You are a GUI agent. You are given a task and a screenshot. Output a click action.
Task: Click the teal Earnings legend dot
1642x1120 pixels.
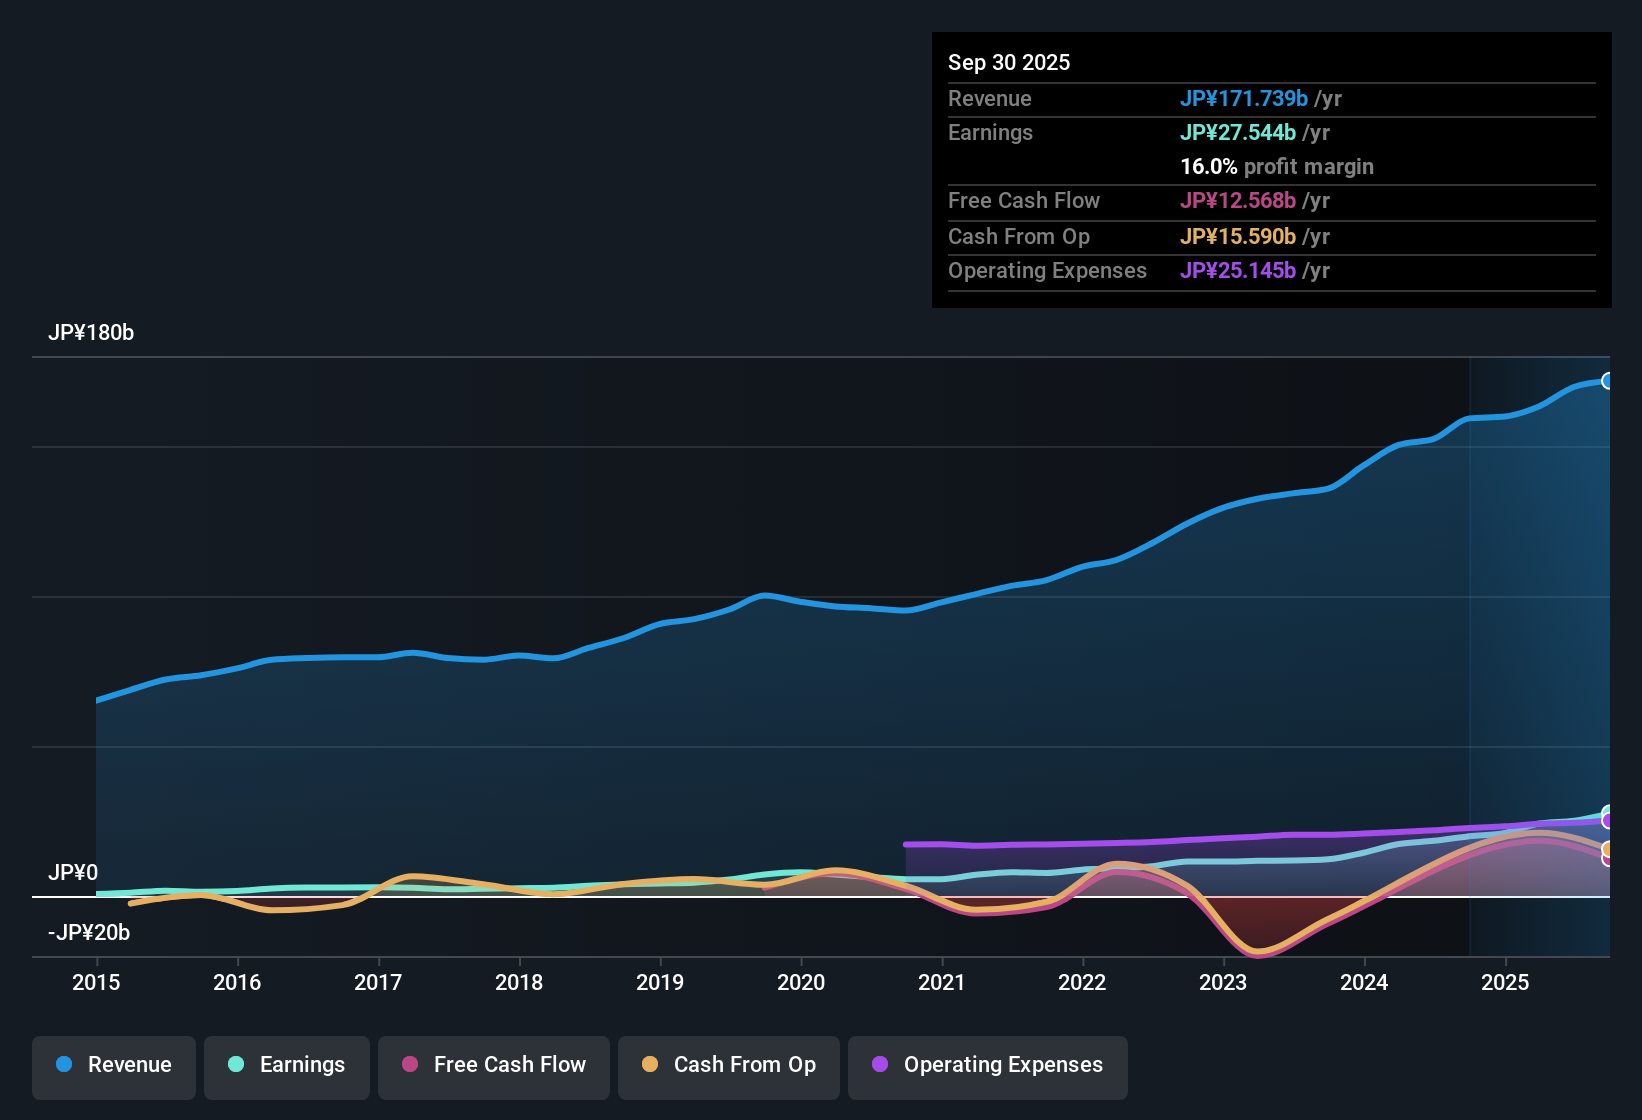click(x=236, y=1064)
